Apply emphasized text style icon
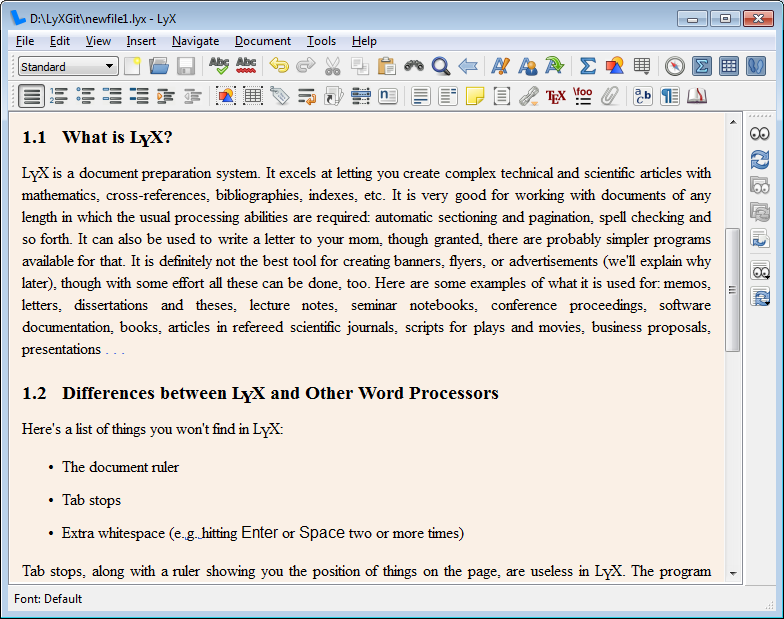The height and width of the screenshot is (619, 784). coord(500,66)
